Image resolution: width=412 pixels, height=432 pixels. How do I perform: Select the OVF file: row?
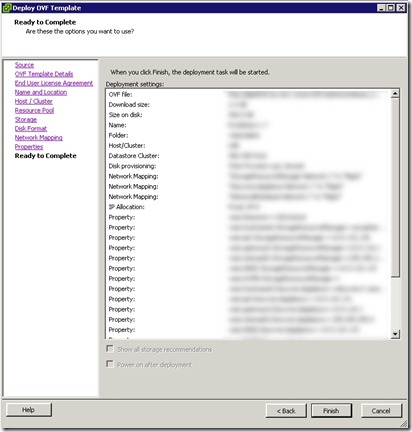(248, 94)
